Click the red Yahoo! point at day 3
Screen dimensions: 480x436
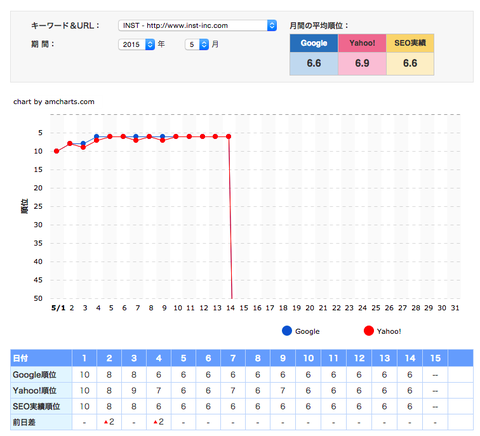pyautogui.click(x=83, y=147)
